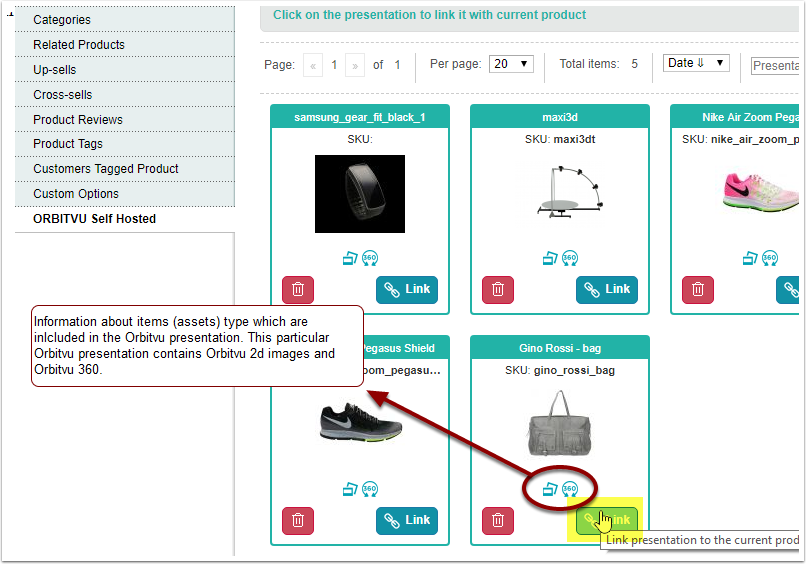The width and height of the screenshot is (806, 564).
Task: Select the ORBITVU Self Hosted tab
Action: pos(125,219)
